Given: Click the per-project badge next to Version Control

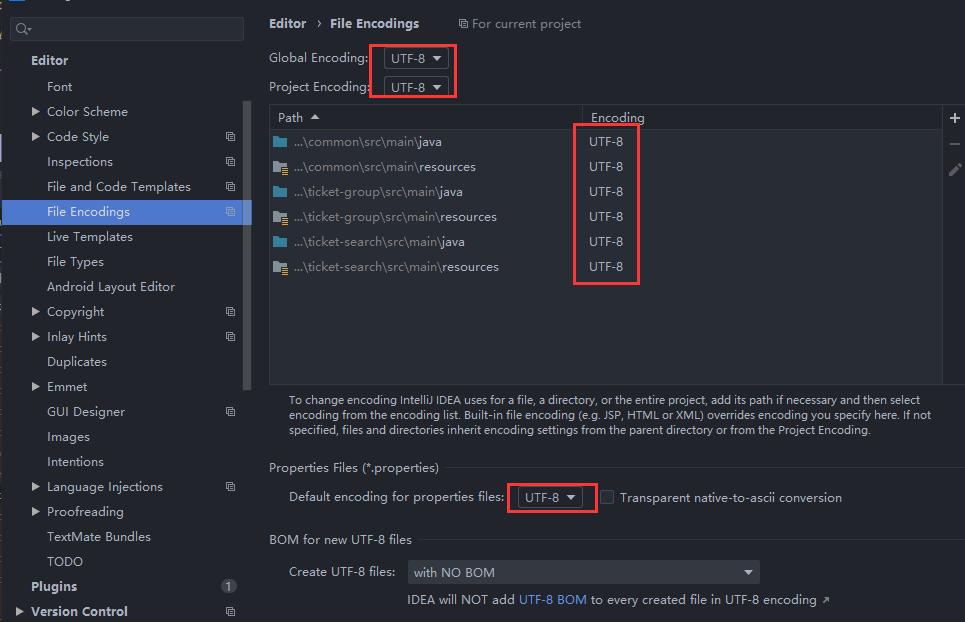Looking at the screenshot, I should coord(230,611).
